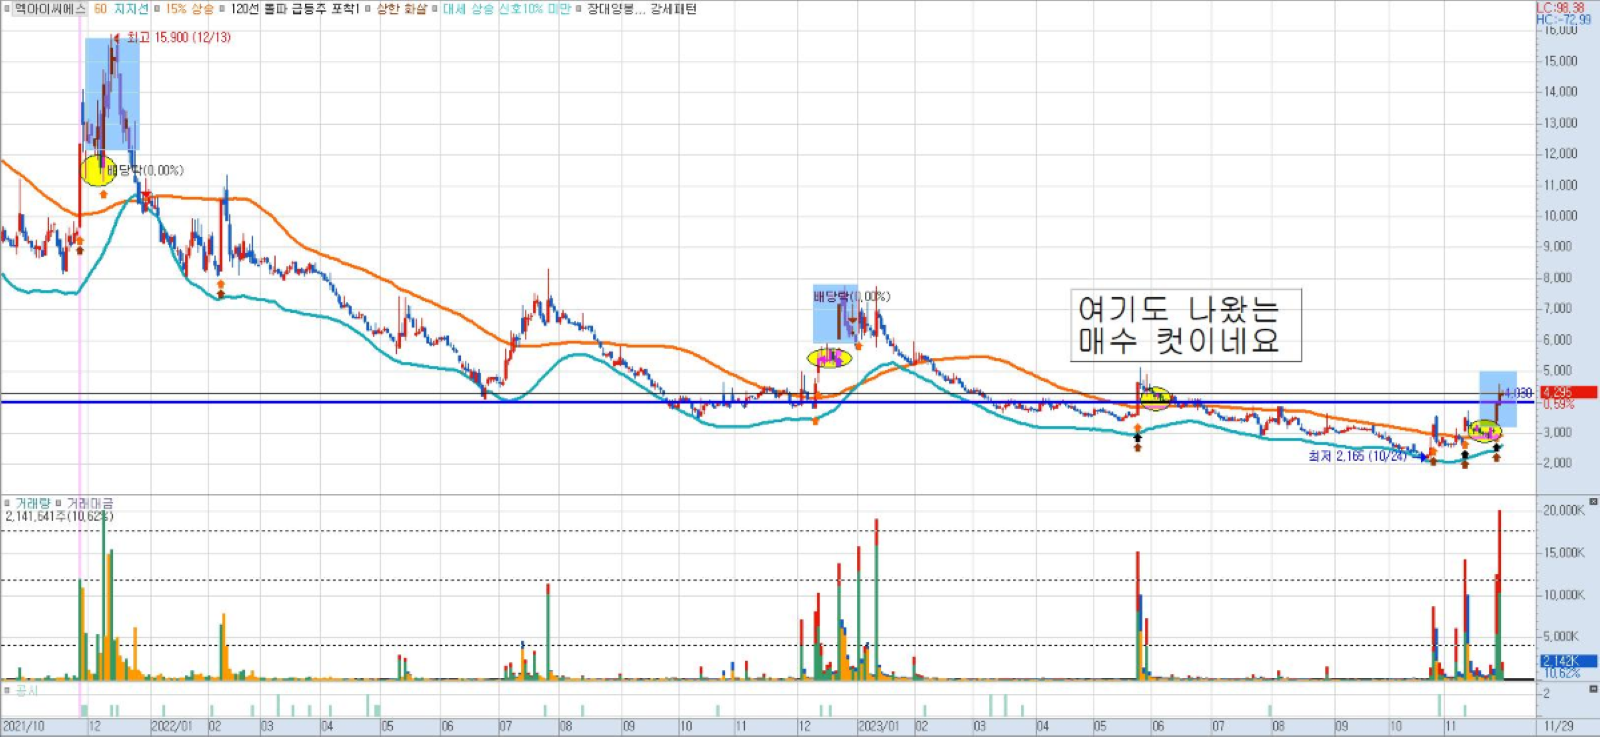Screen dimensions: 1600x737
Task: Click the 거래량 volume legend
Action: 32,503
